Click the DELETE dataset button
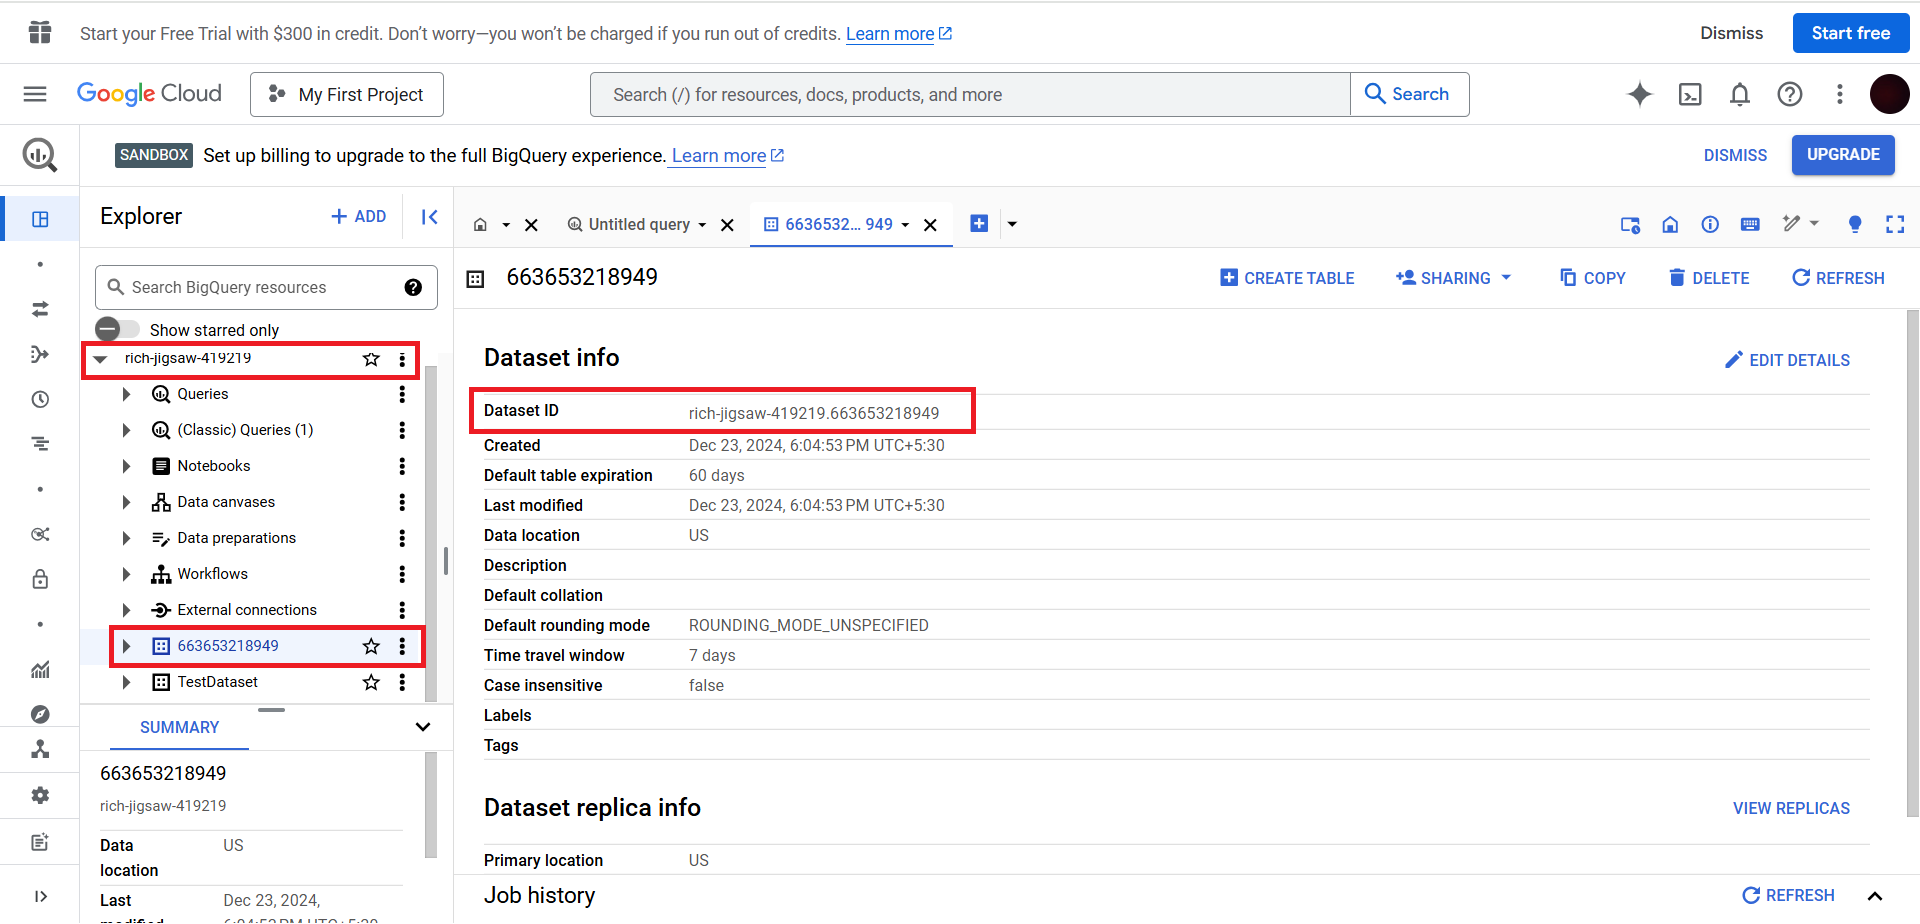This screenshot has height=924, width=1920. [1709, 278]
